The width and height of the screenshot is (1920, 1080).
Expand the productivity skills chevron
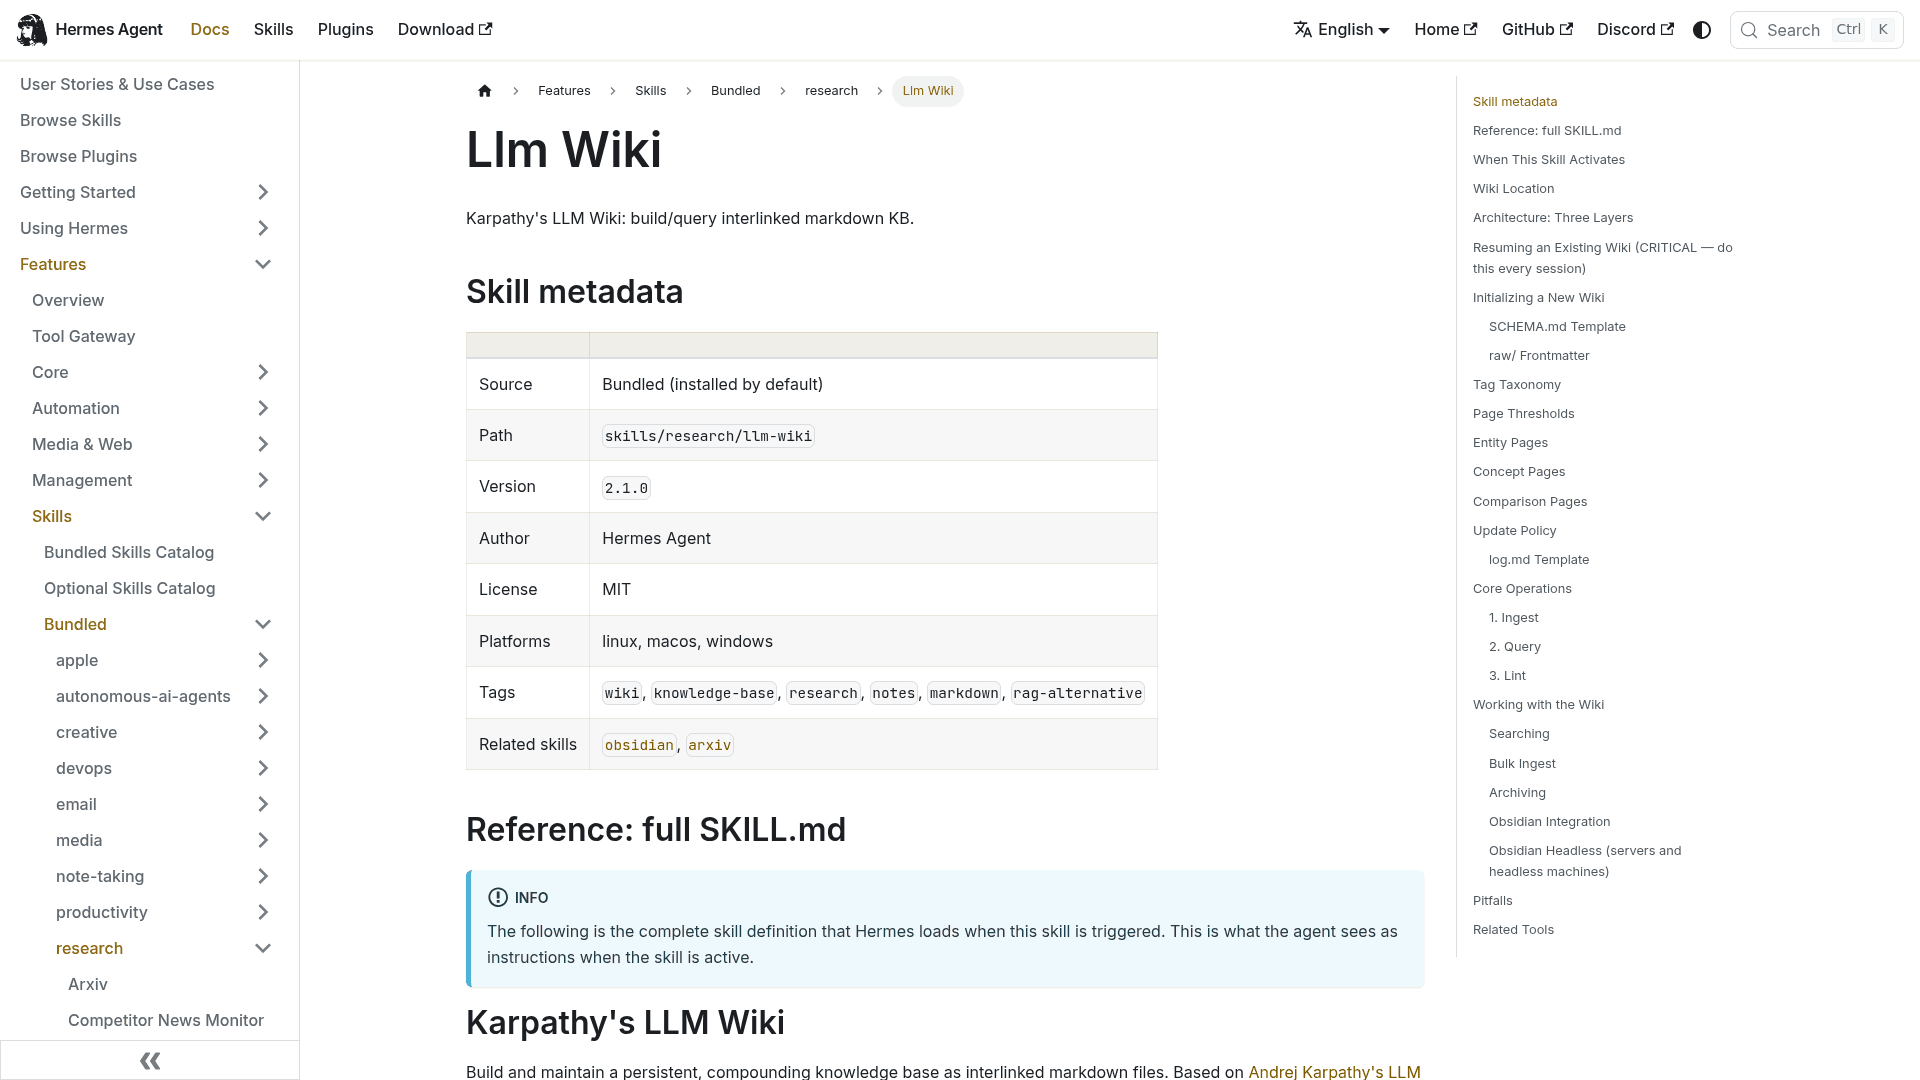[x=263, y=912]
